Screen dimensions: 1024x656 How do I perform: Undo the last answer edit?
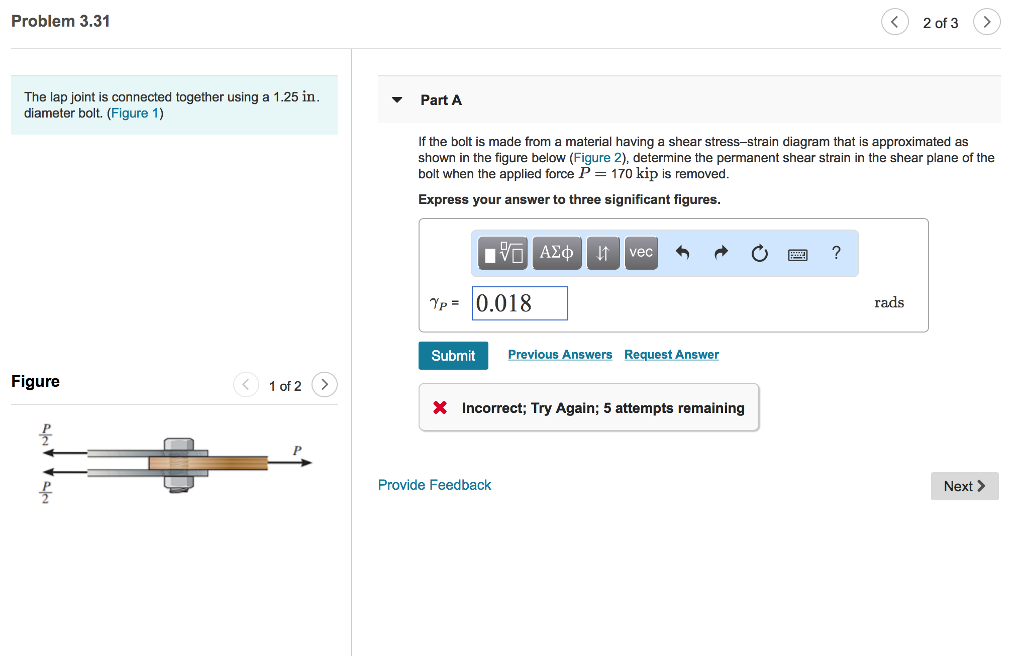[x=684, y=254]
